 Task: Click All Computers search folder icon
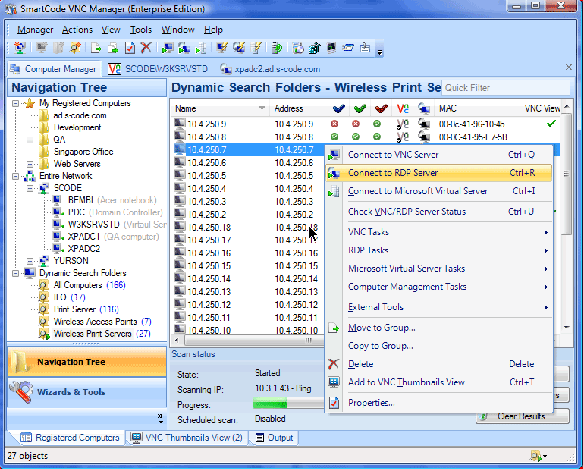tap(44, 285)
